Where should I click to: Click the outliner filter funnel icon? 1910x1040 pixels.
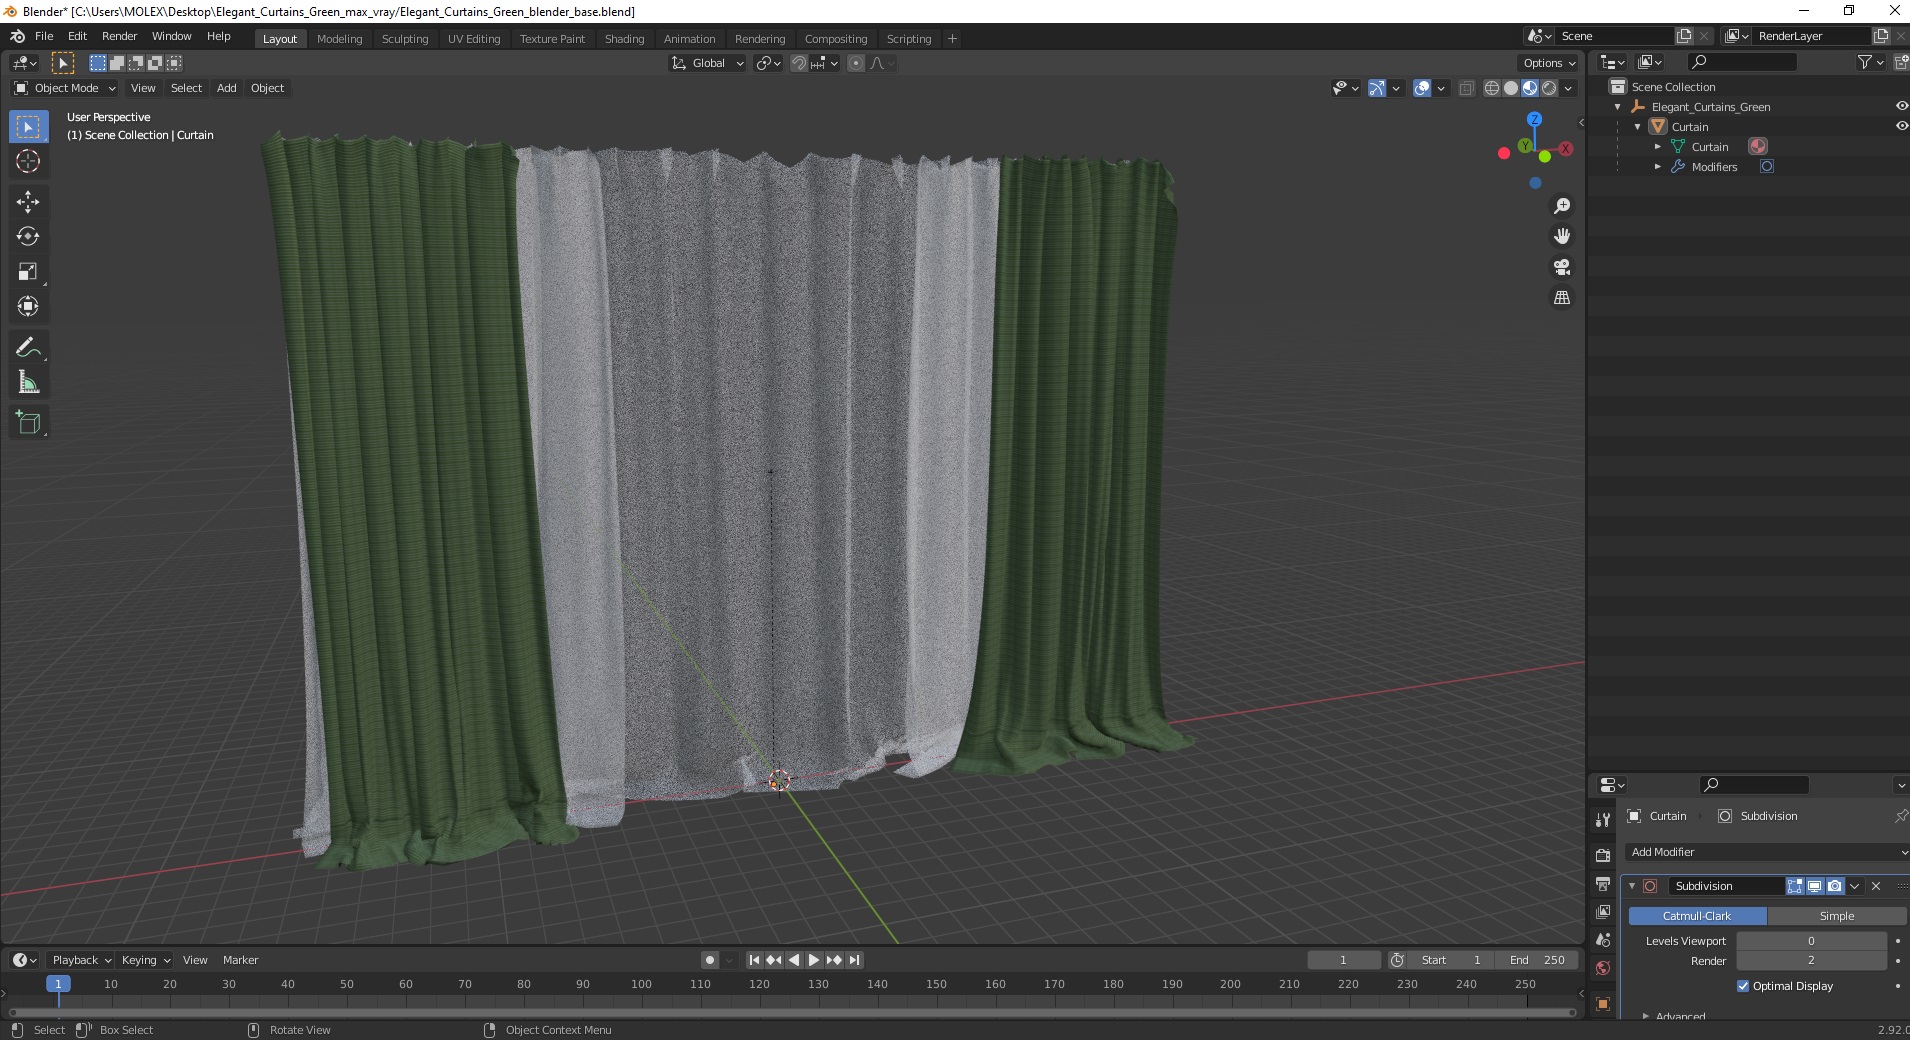click(x=1864, y=62)
